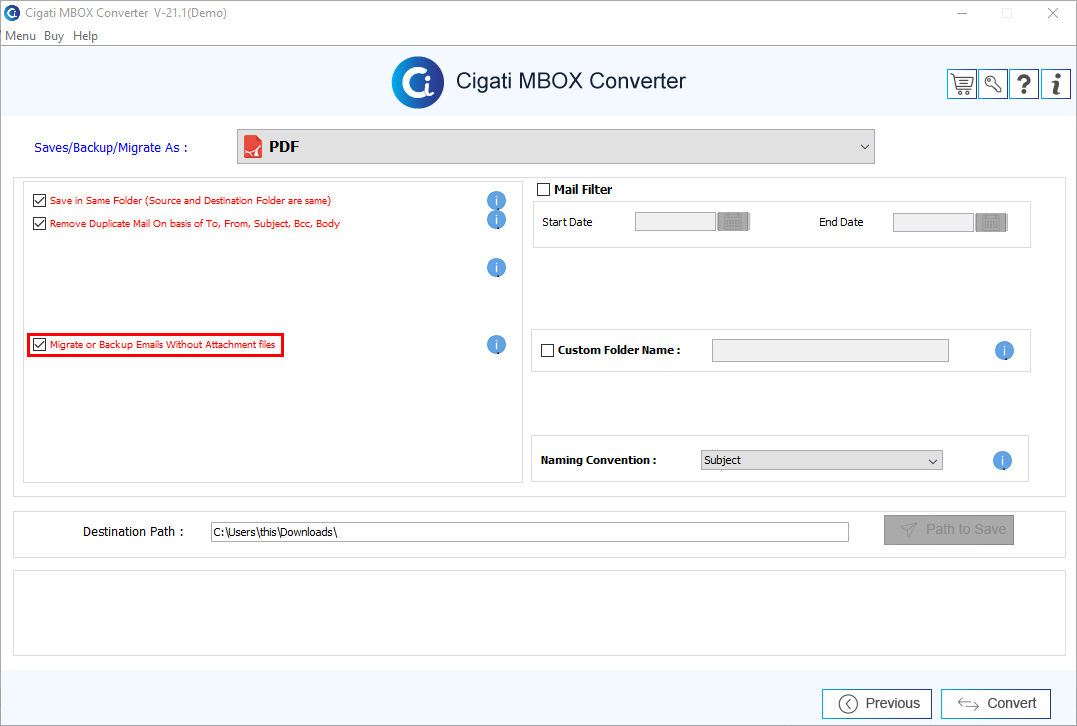1077x726 pixels.
Task: Open the Buy menu
Action: (54, 36)
